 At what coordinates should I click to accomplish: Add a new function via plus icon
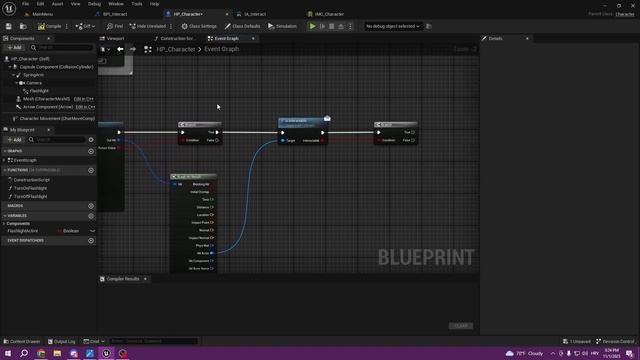point(91,170)
